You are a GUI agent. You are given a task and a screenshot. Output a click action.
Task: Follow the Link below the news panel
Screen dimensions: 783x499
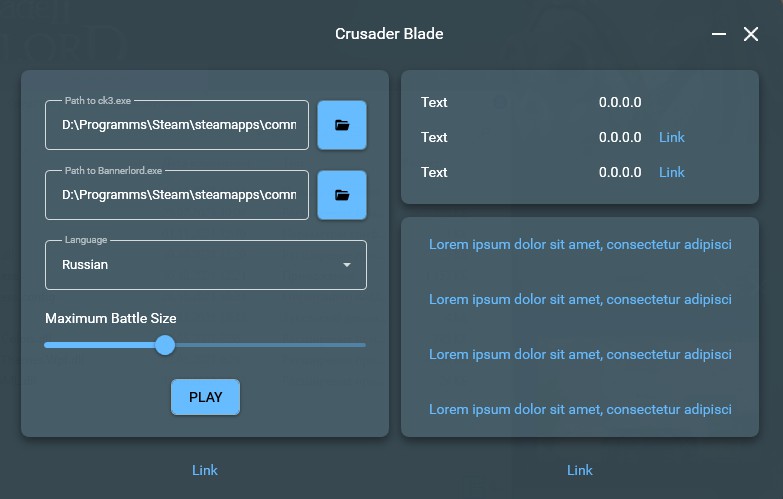pos(580,470)
